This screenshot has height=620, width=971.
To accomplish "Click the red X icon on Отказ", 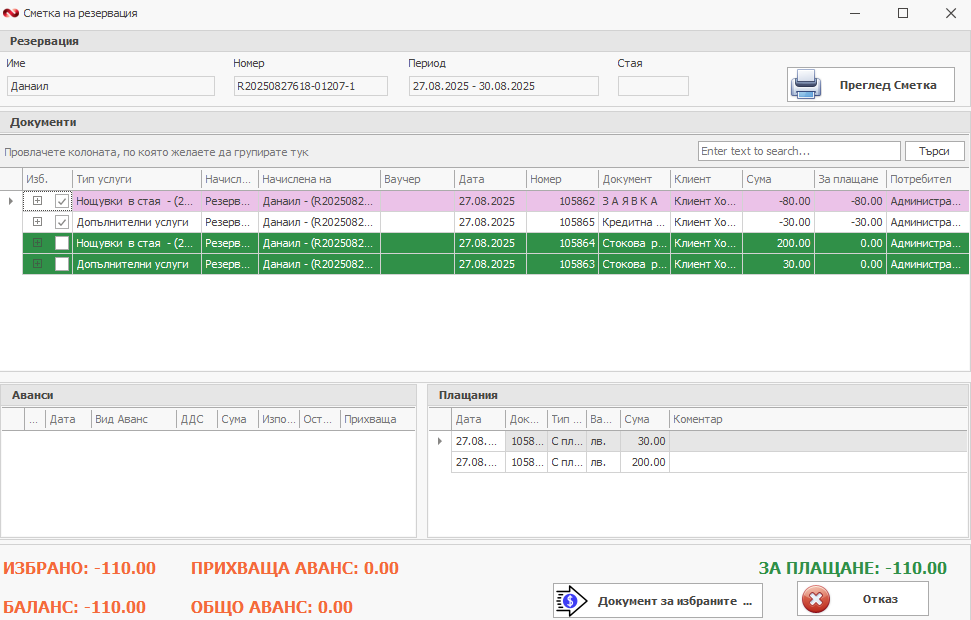I will pyautogui.click(x=817, y=600).
